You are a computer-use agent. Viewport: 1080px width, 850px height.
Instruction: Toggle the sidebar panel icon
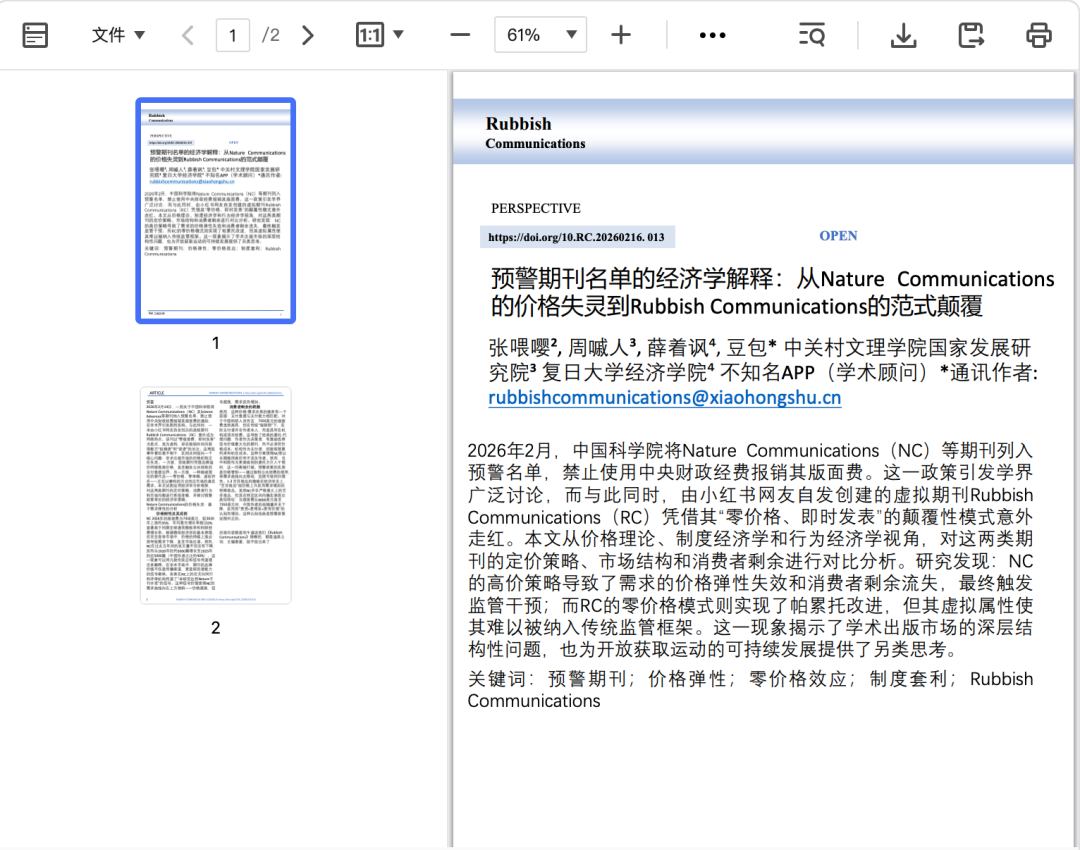pos(35,35)
